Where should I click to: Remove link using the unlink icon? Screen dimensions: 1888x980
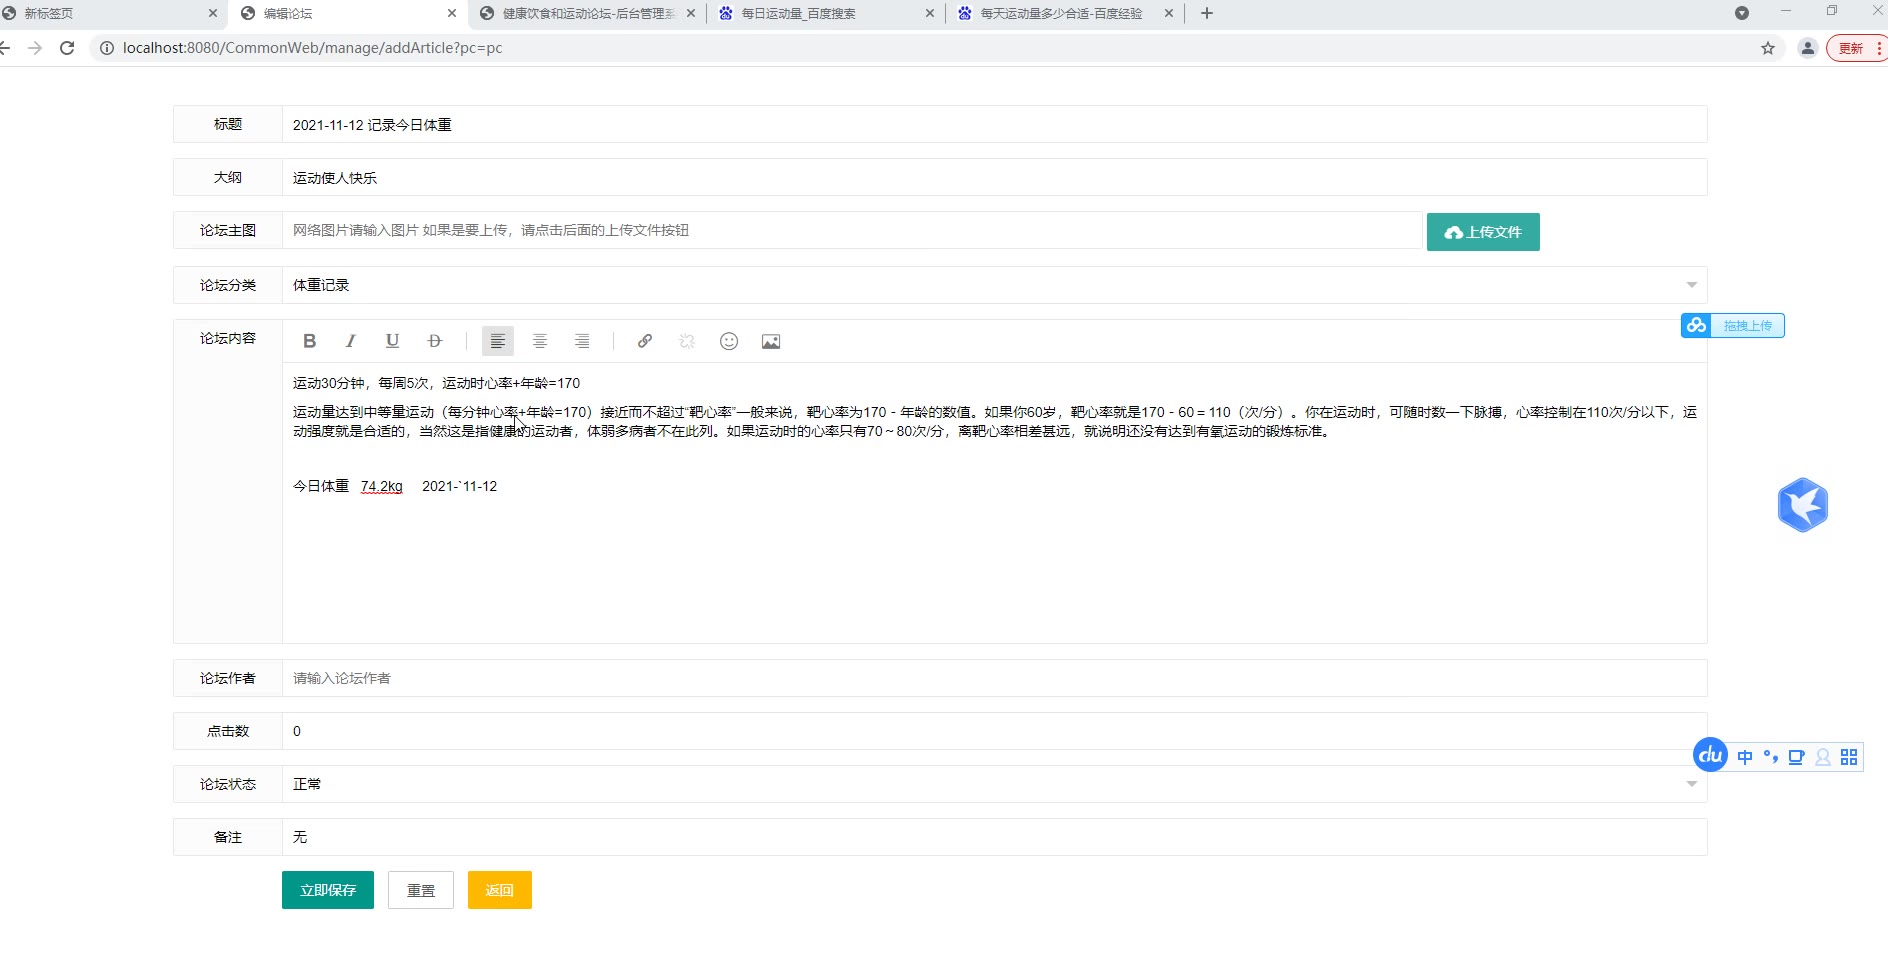(x=687, y=341)
